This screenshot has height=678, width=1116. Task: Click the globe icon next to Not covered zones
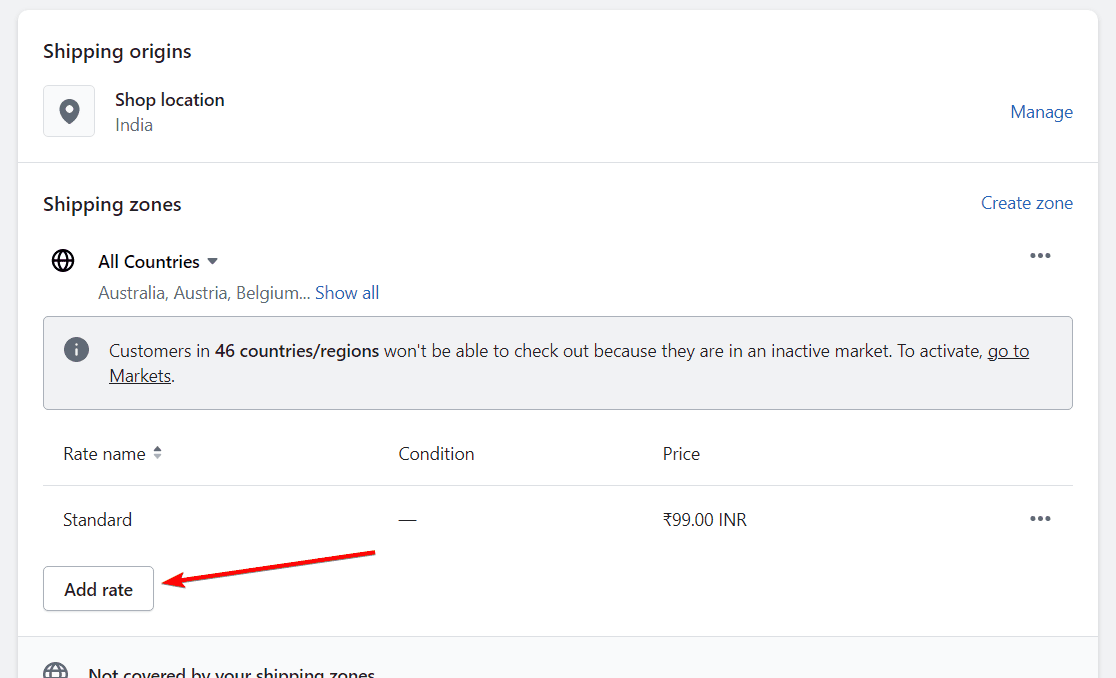point(57,670)
